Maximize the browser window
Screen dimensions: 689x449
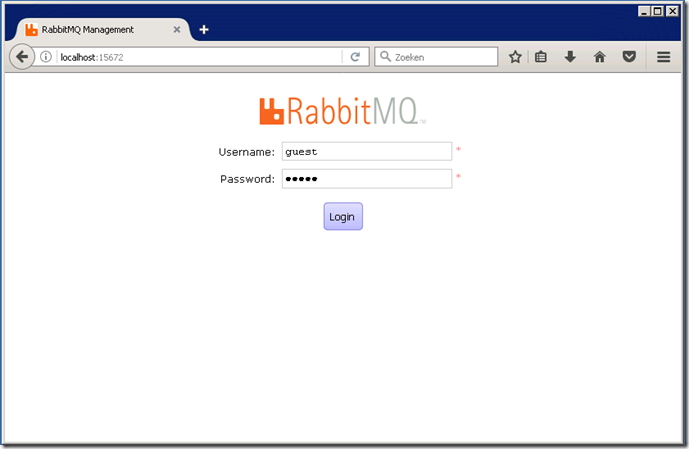point(658,11)
